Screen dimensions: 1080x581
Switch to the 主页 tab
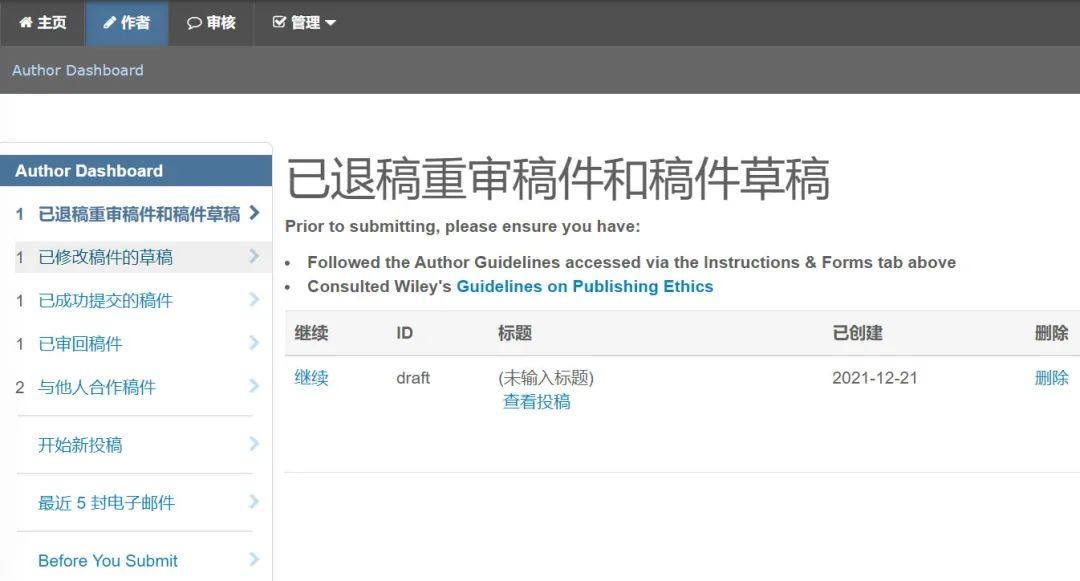tap(42, 22)
